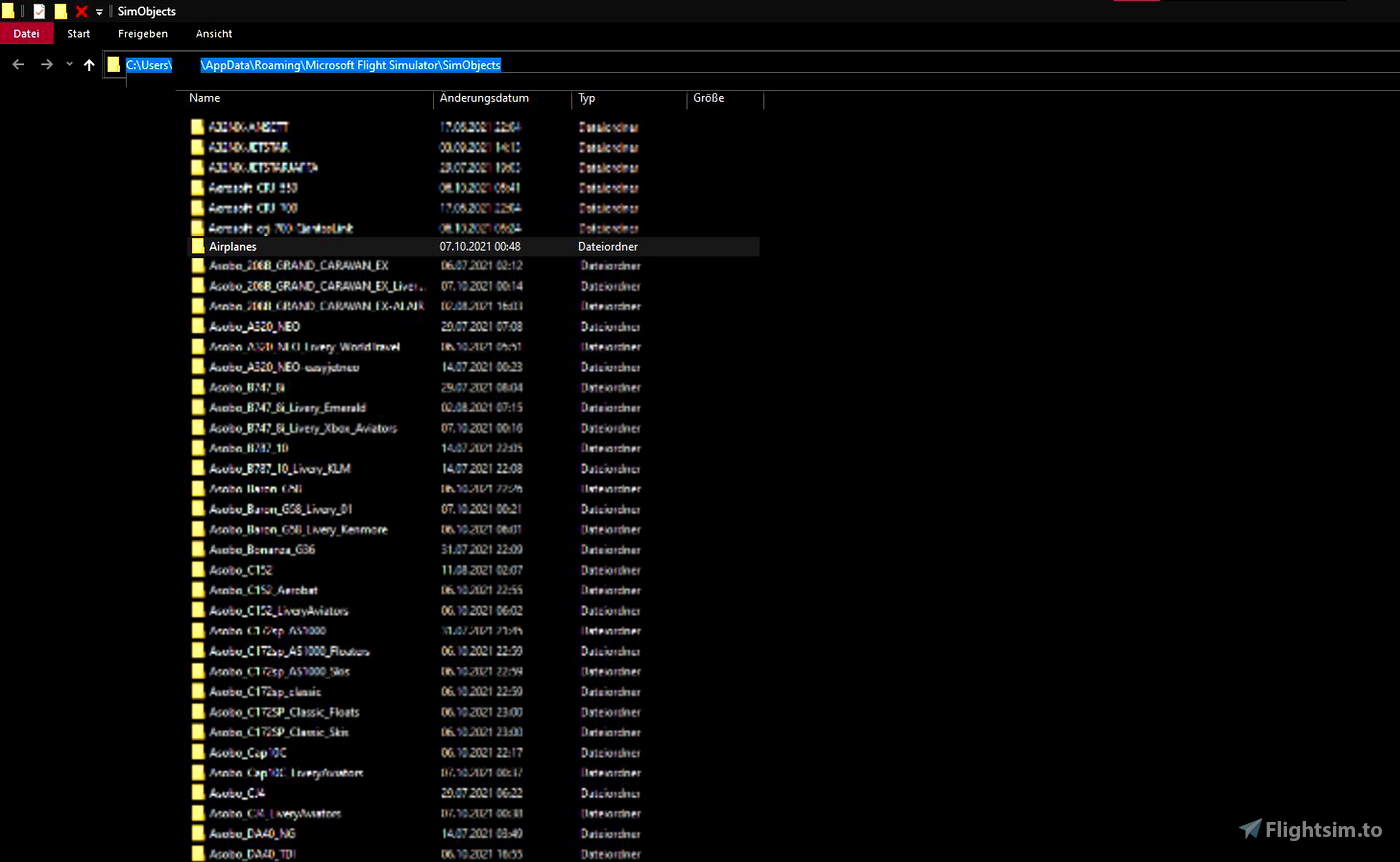Click folder icon for Asobo_CJ4
The width and height of the screenshot is (1400, 862).
[198, 793]
